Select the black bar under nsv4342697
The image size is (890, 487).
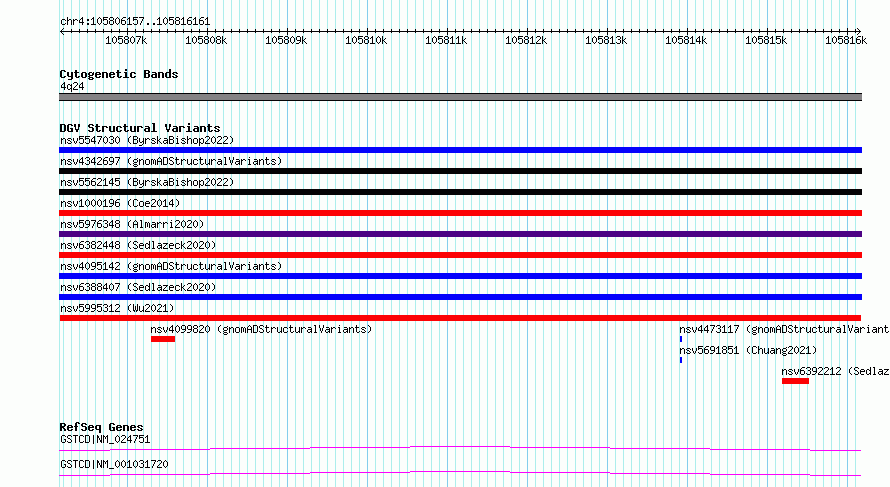[x=460, y=171]
